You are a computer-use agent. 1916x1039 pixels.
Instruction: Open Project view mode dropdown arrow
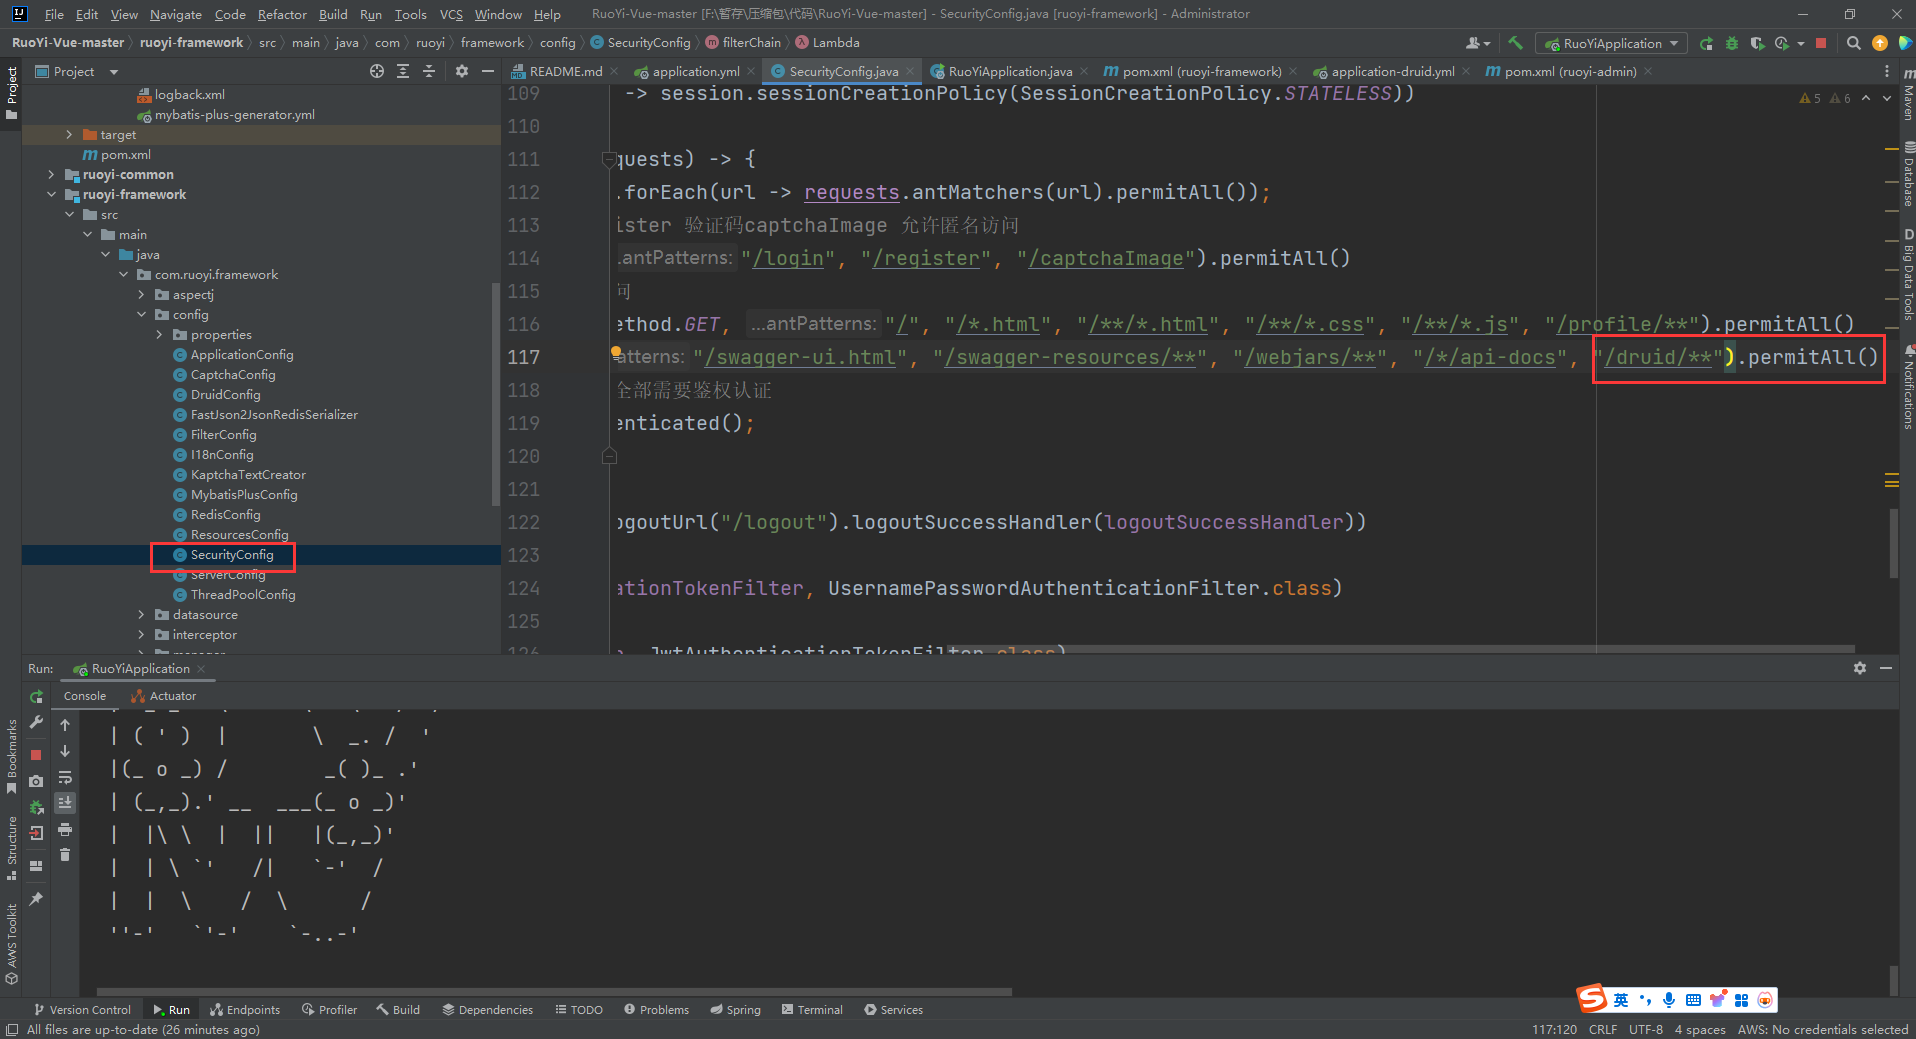(114, 72)
